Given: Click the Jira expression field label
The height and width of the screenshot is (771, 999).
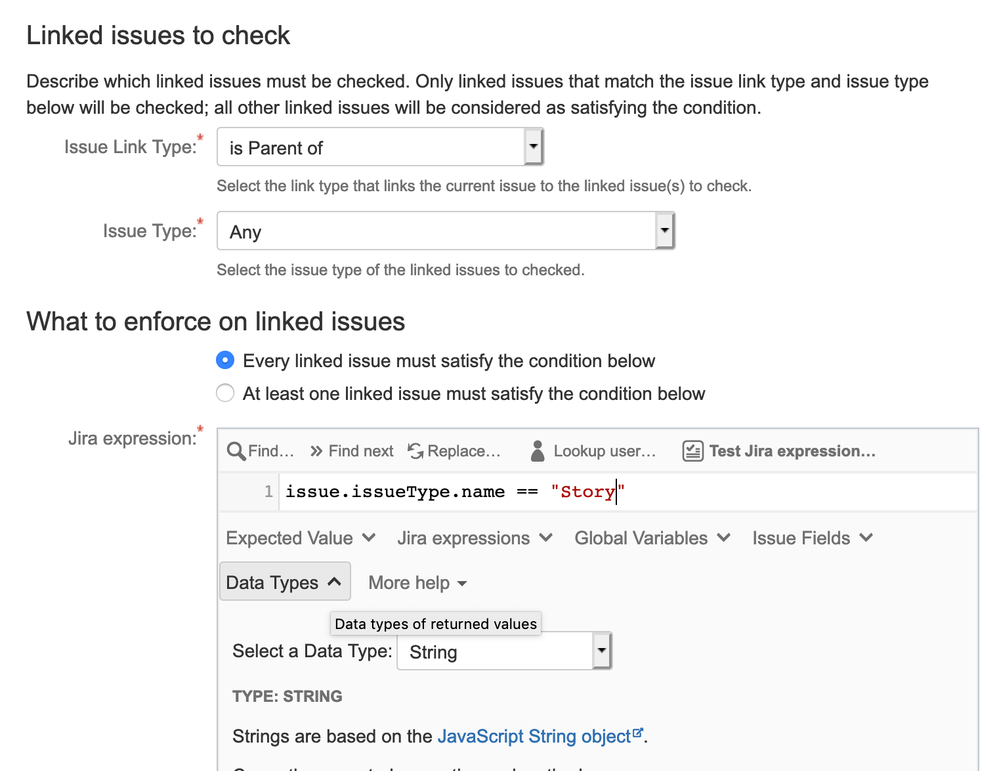Looking at the screenshot, I should (x=133, y=438).
